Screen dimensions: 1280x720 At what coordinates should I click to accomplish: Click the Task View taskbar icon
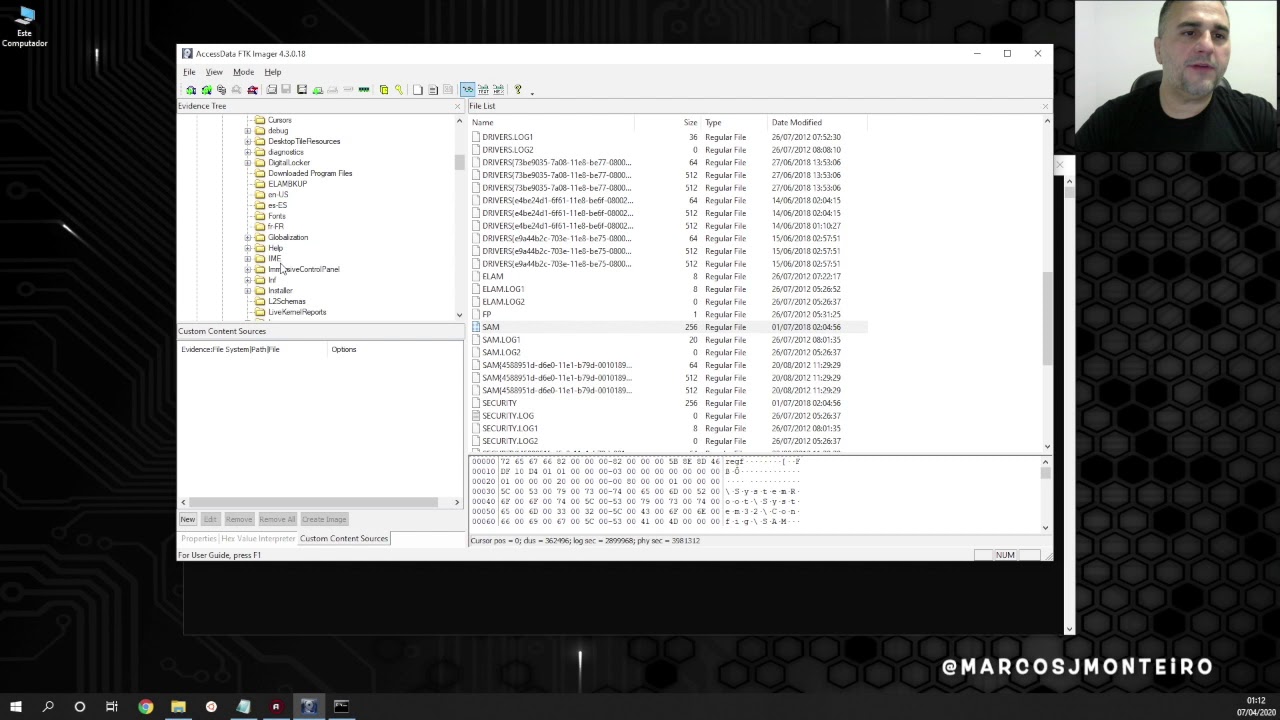pyautogui.click(x=112, y=707)
